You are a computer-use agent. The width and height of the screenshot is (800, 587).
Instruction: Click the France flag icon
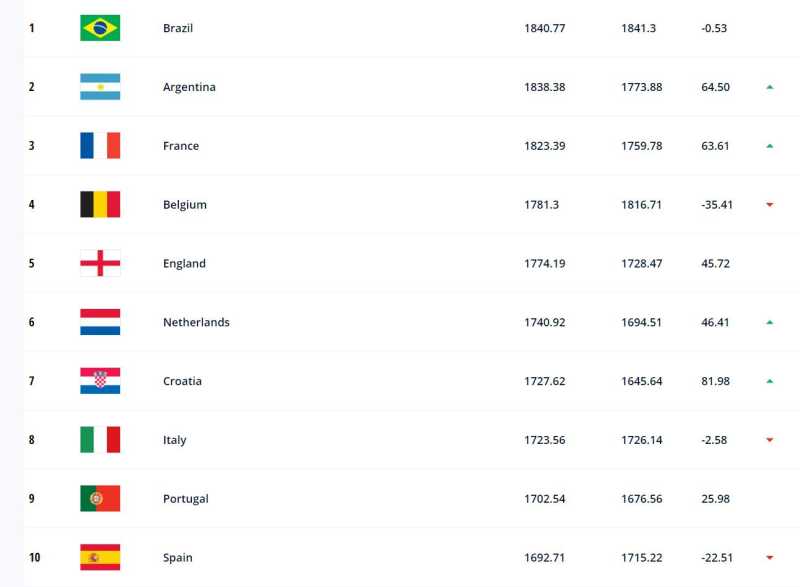[100, 146]
